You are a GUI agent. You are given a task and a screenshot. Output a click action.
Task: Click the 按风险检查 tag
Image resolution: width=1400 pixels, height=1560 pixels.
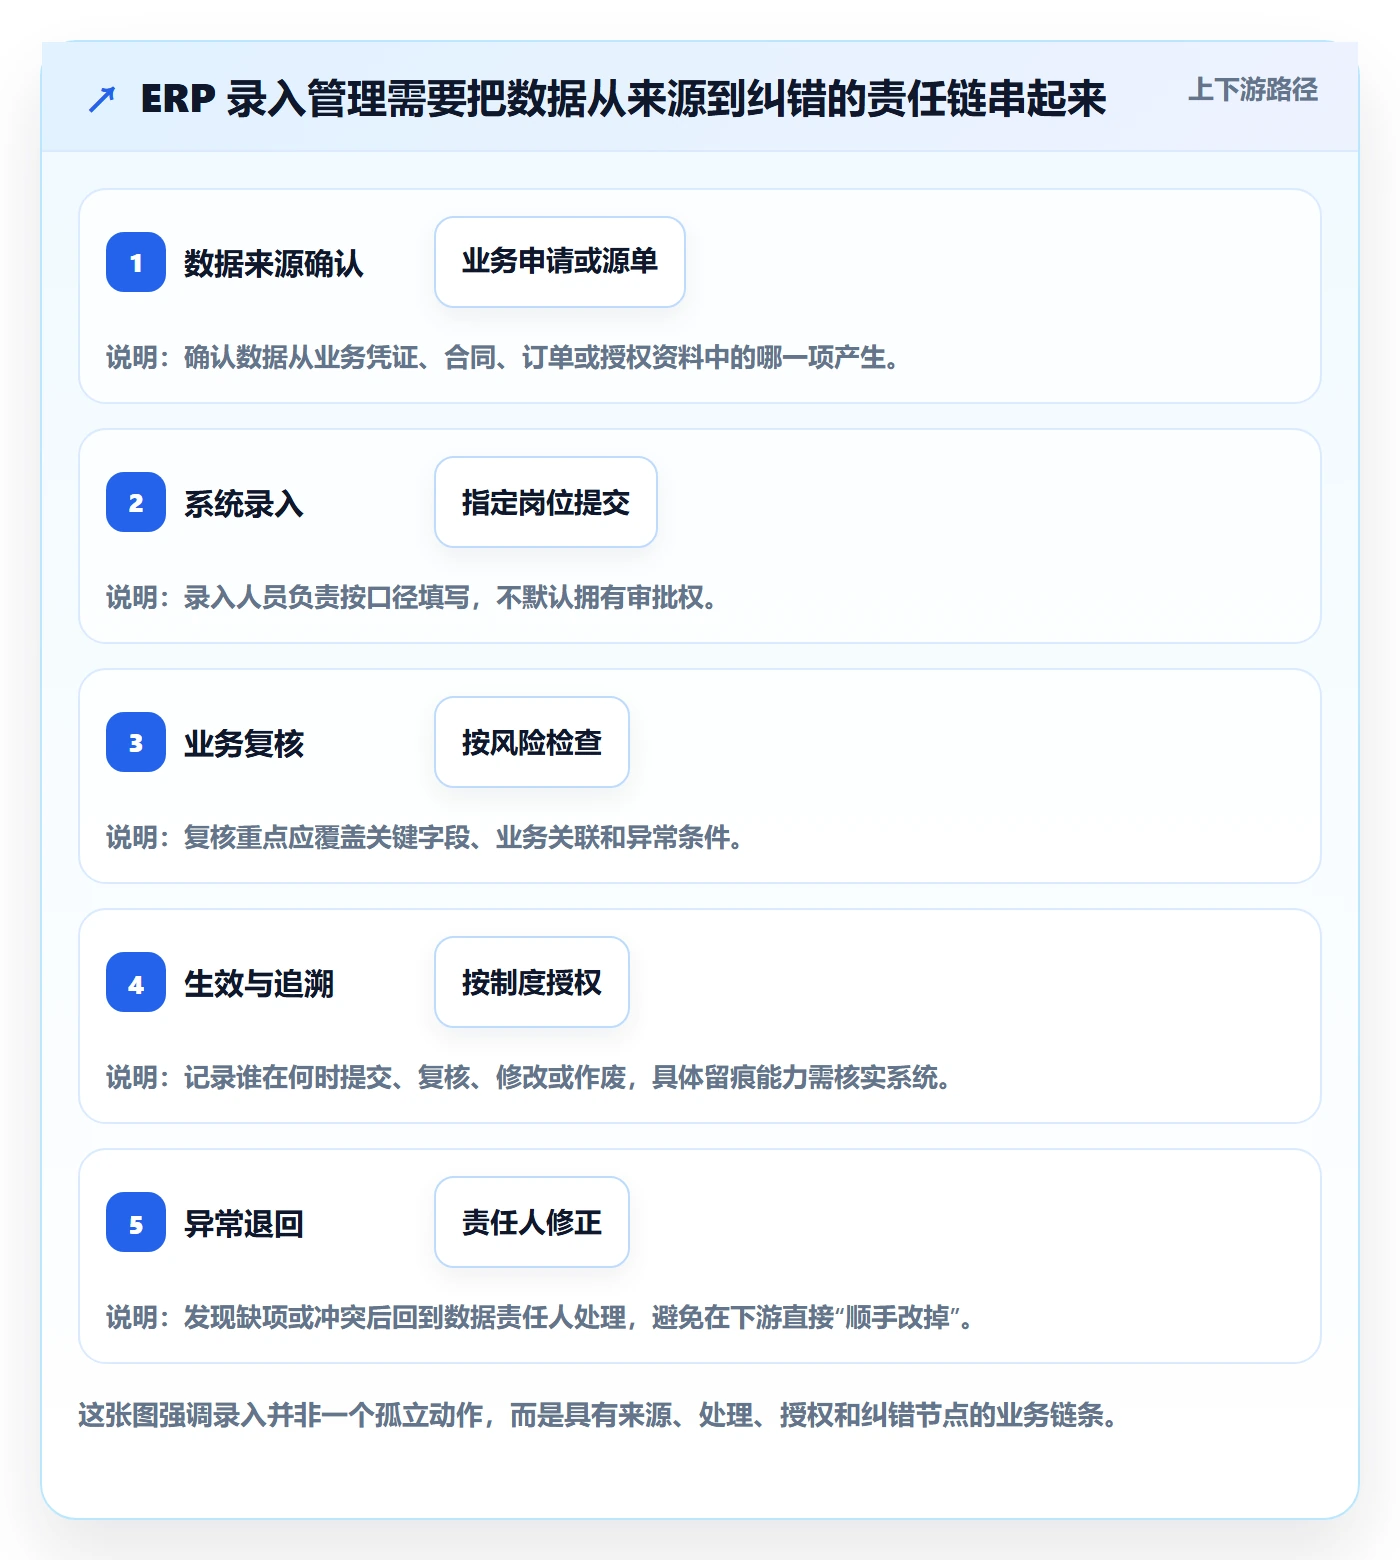(x=532, y=742)
